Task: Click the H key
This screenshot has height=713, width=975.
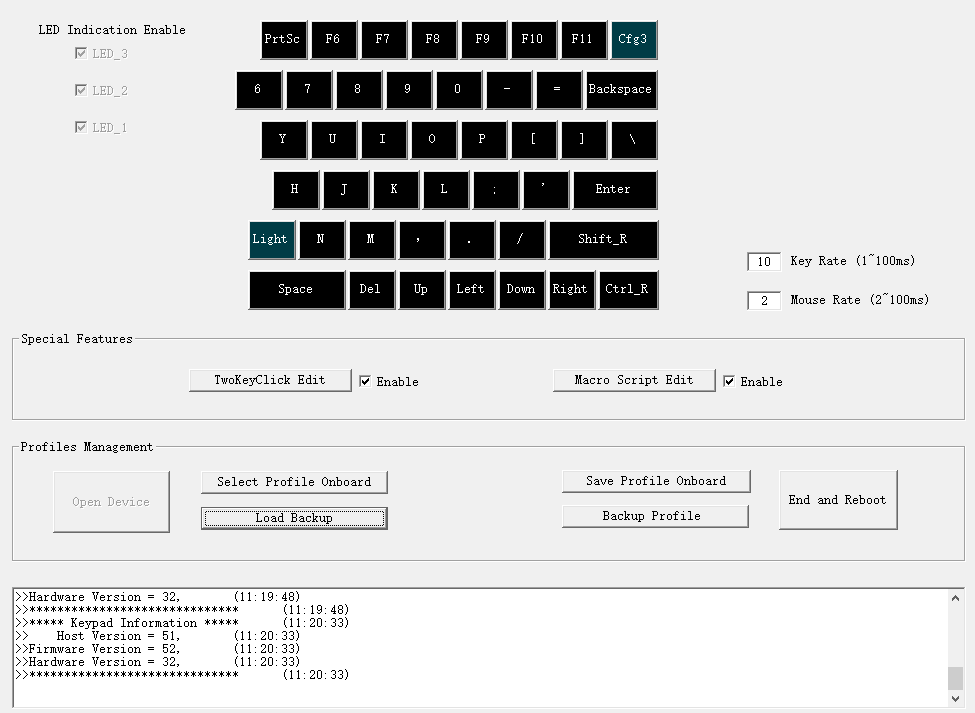Action: [296, 190]
